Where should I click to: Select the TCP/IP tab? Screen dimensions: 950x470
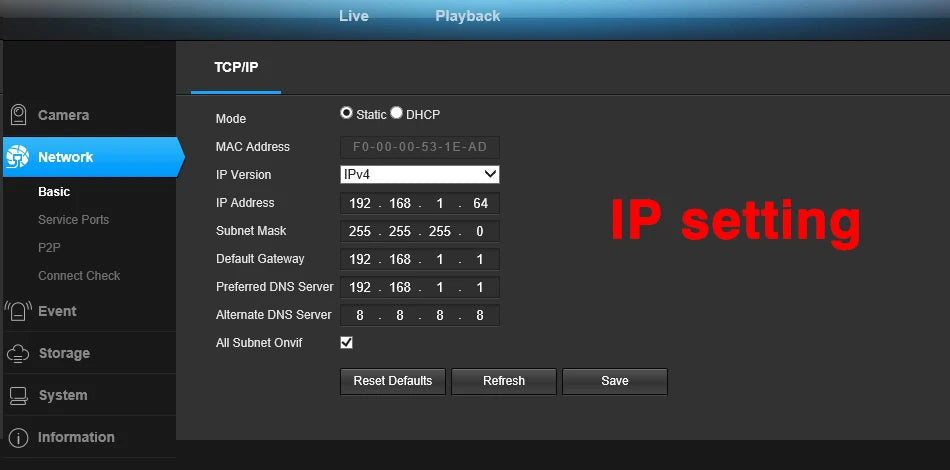236,67
